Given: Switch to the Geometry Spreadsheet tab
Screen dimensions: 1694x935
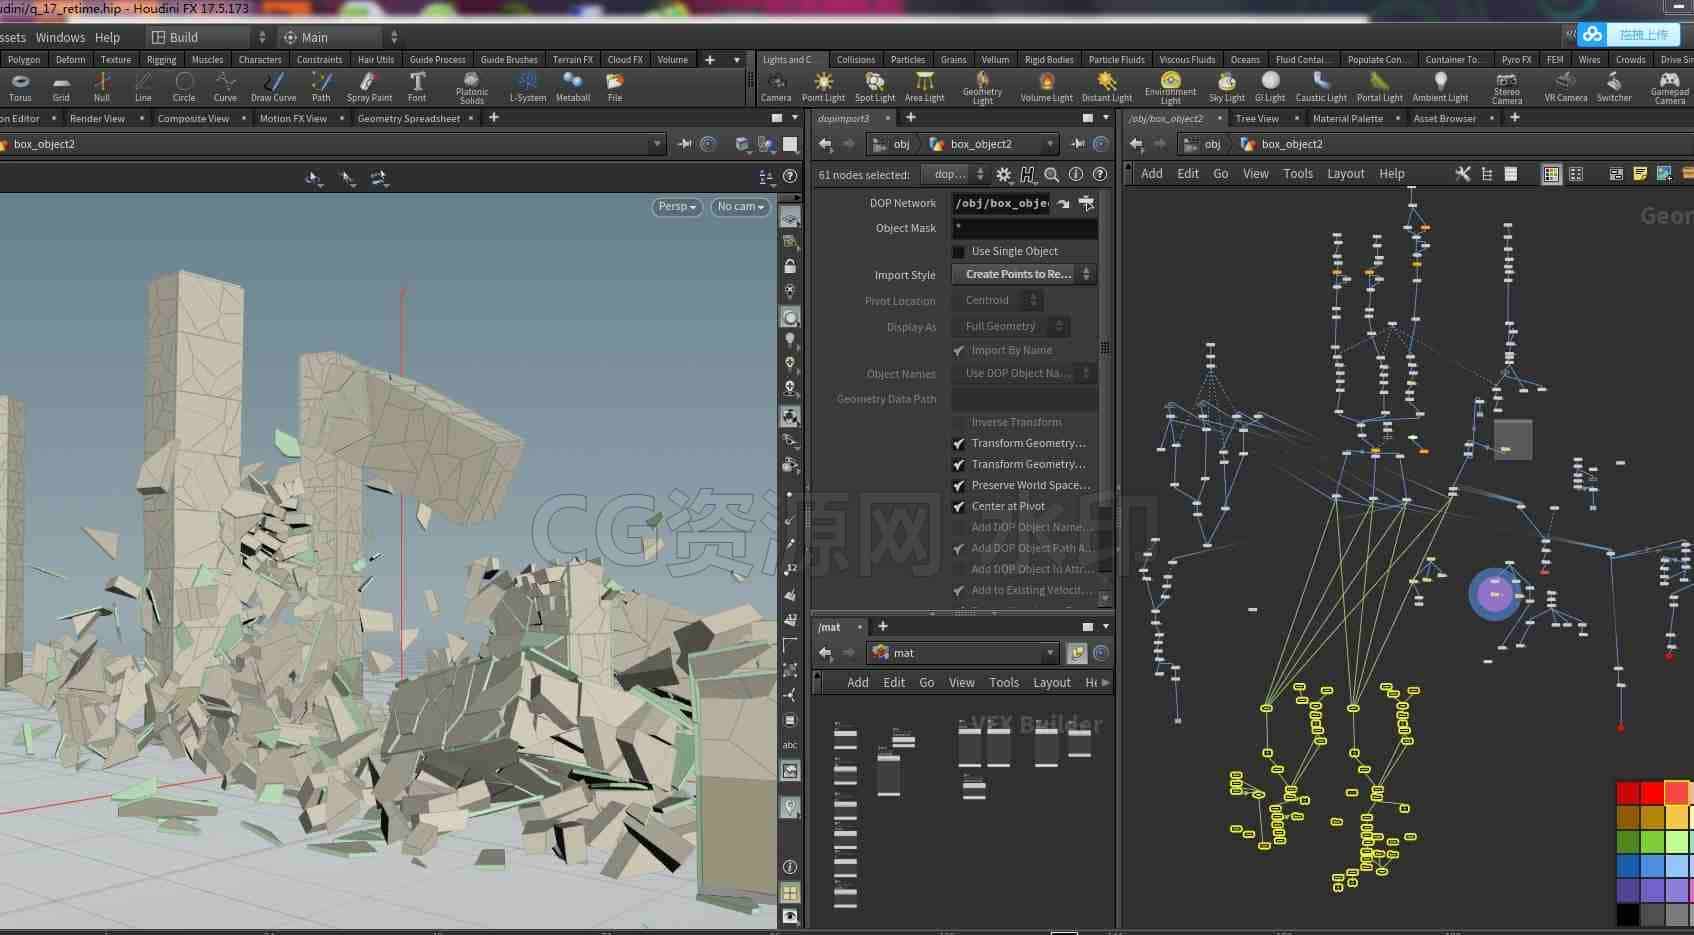Looking at the screenshot, I should pos(409,118).
